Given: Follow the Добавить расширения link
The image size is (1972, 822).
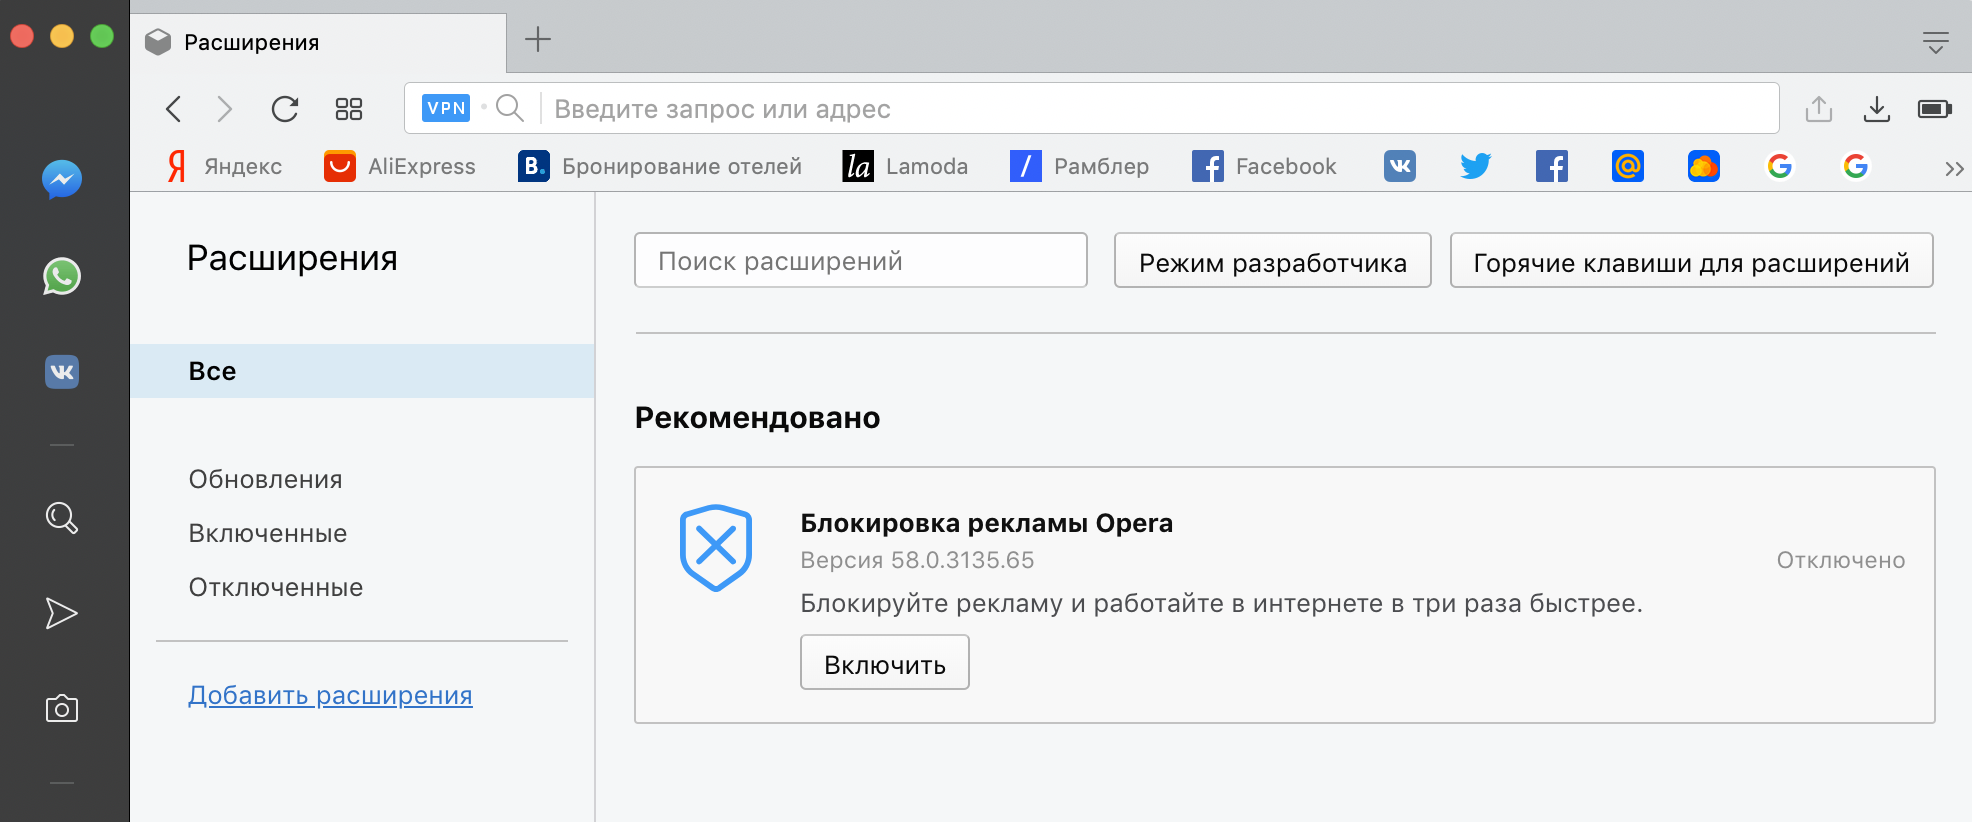Looking at the screenshot, I should click(x=330, y=695).
